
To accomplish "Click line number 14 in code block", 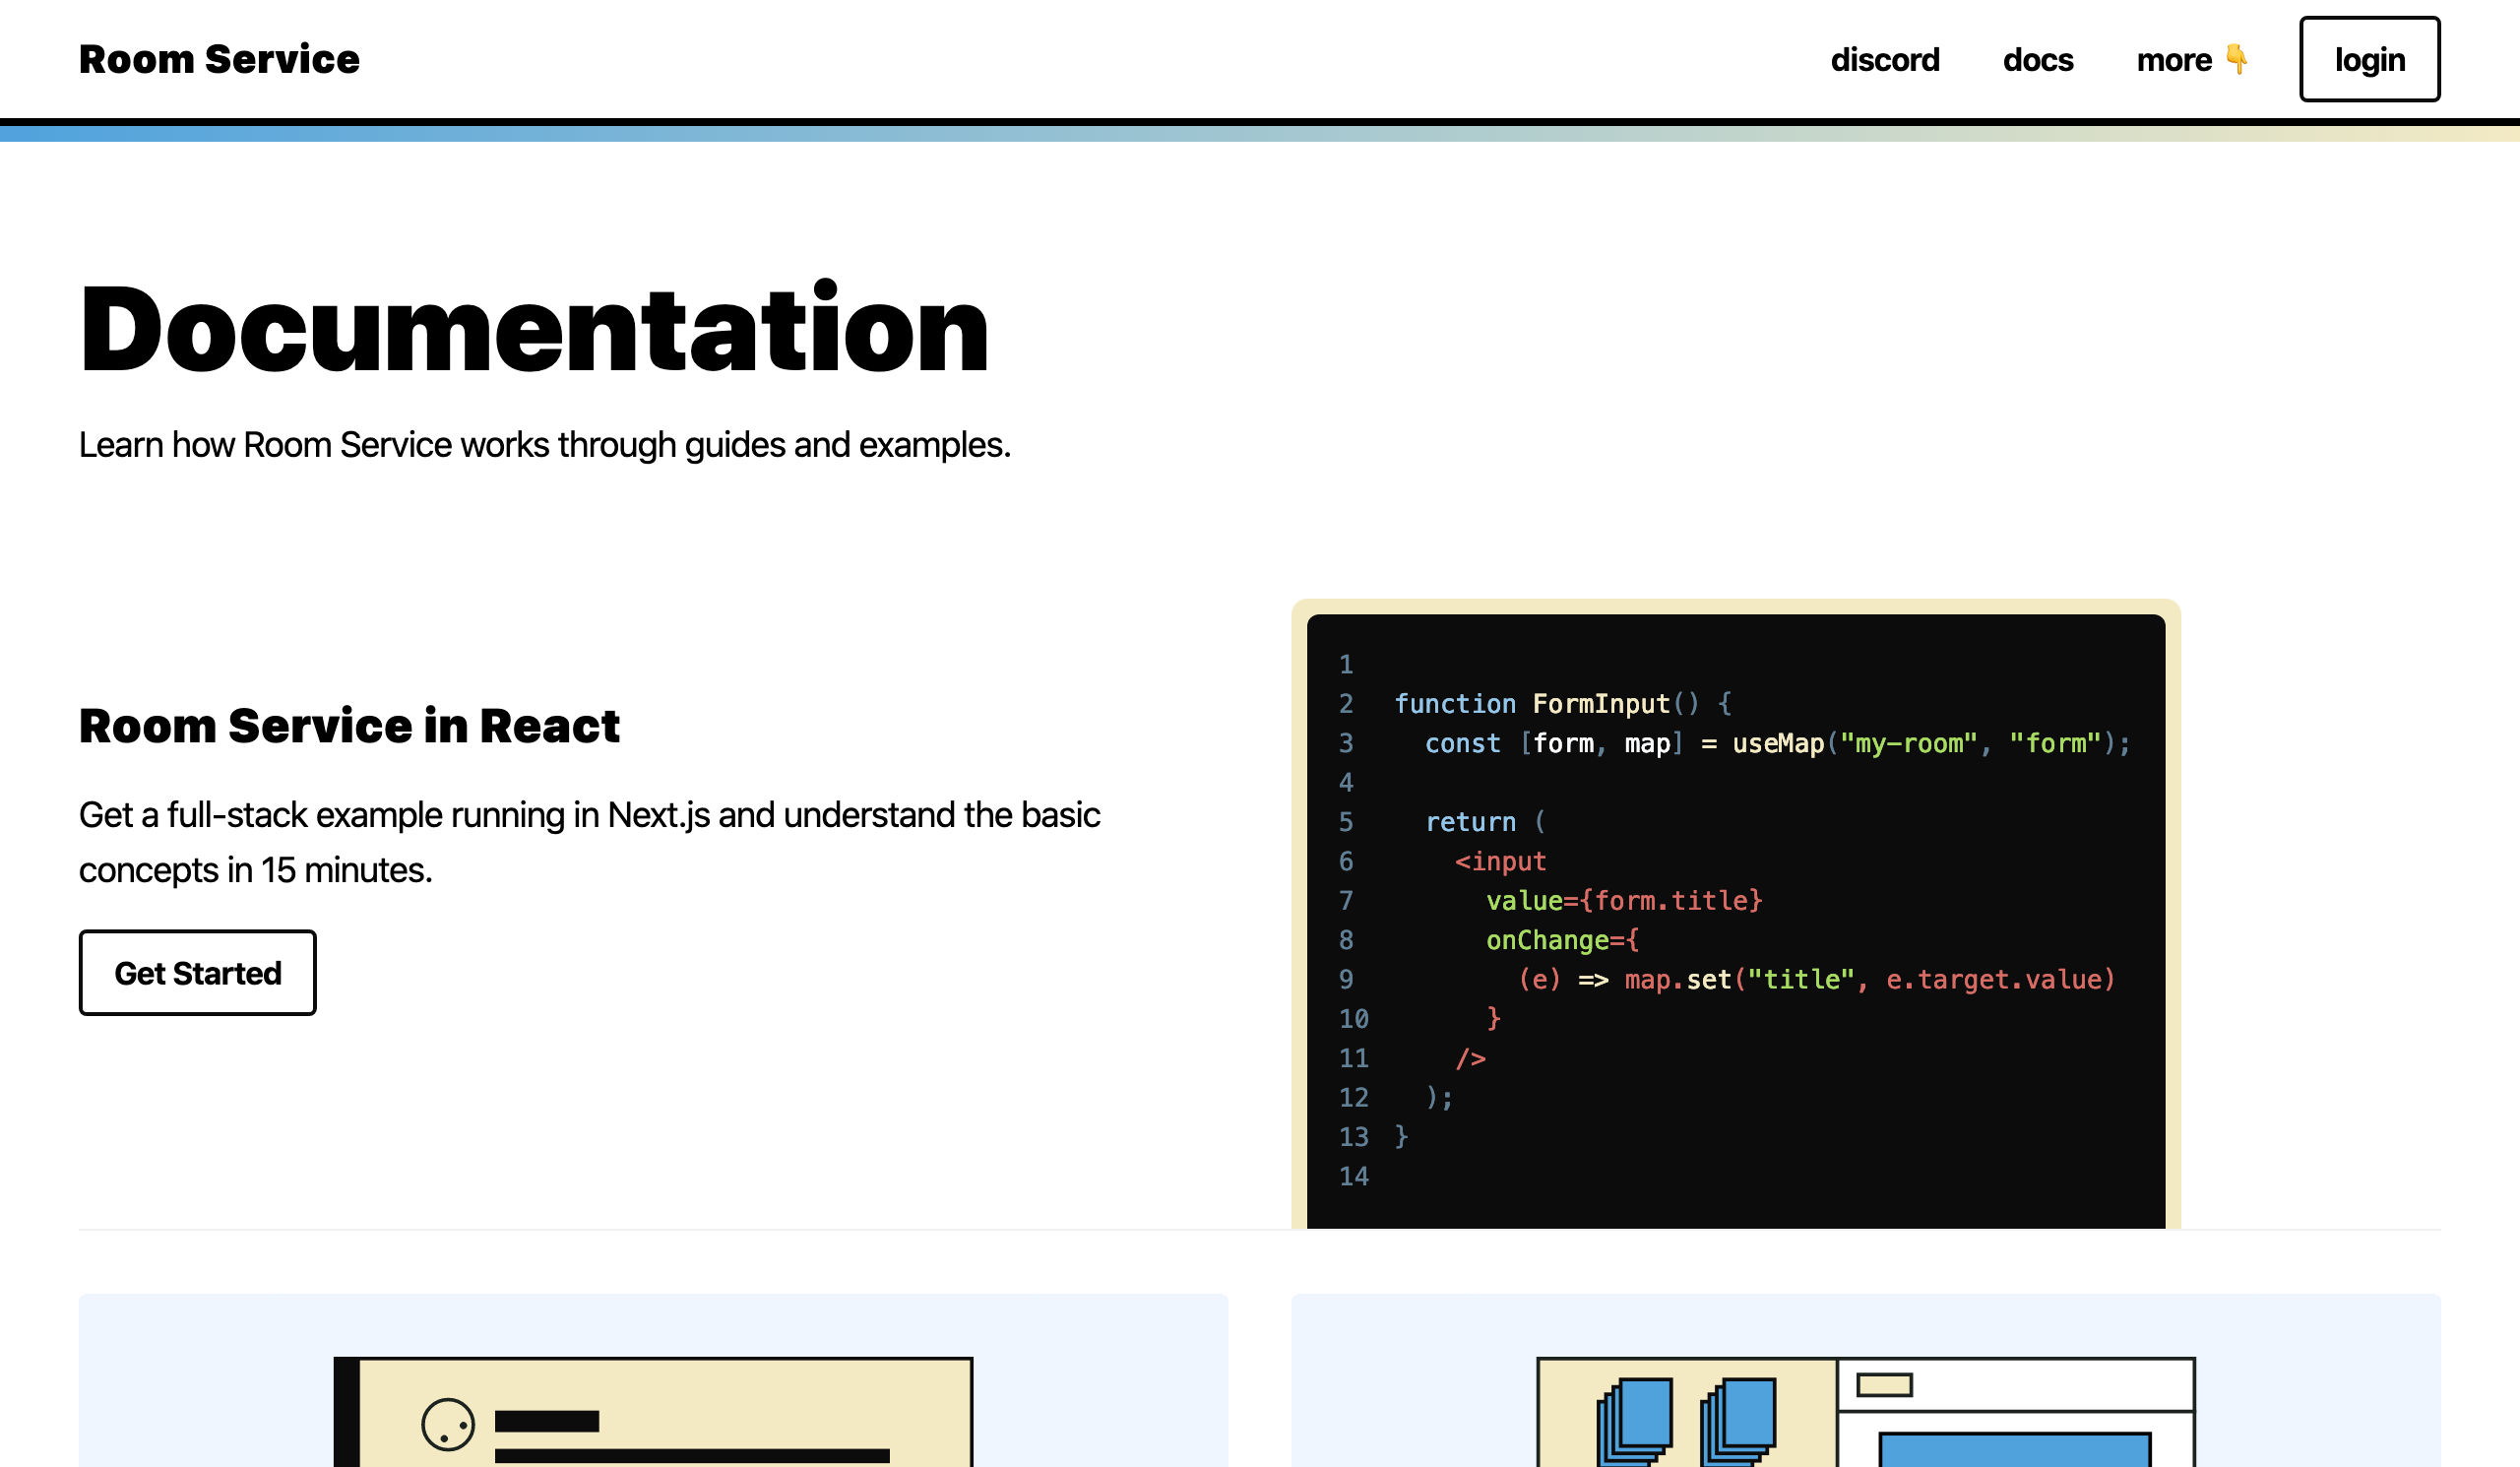I will [1353, 1176].
